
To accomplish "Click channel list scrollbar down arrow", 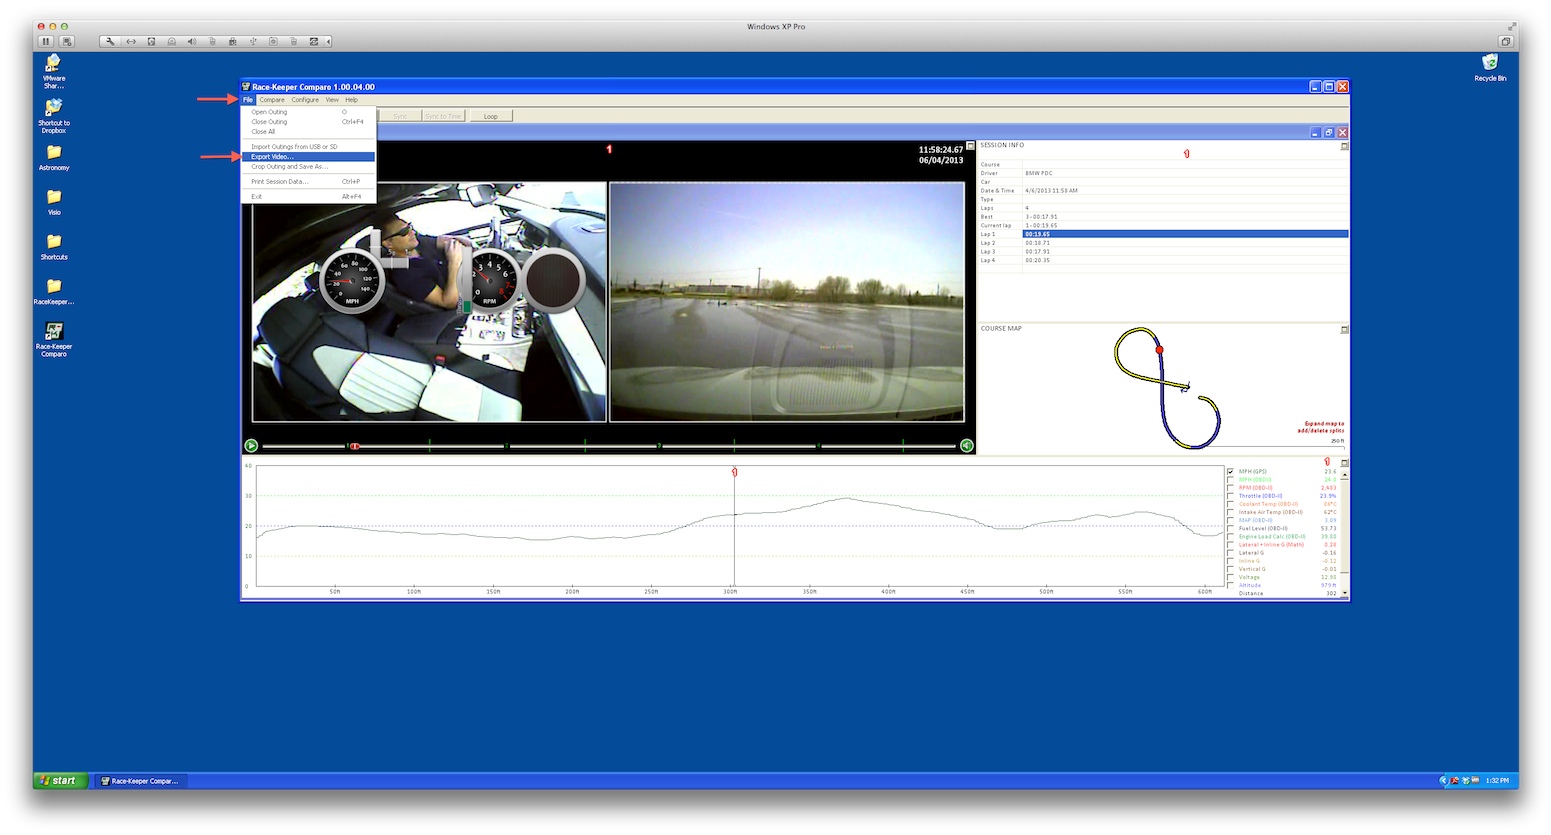I will tap(1345, 593).
